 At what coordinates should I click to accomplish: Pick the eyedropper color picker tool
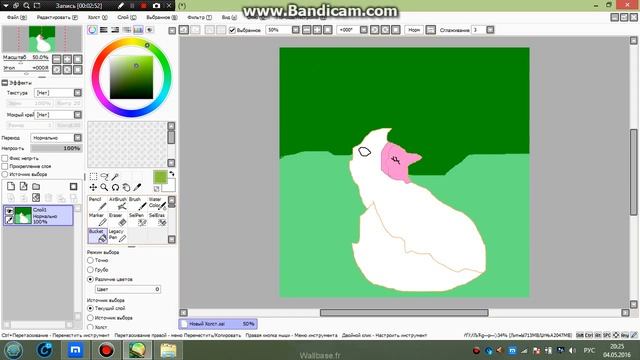[138, 187]
